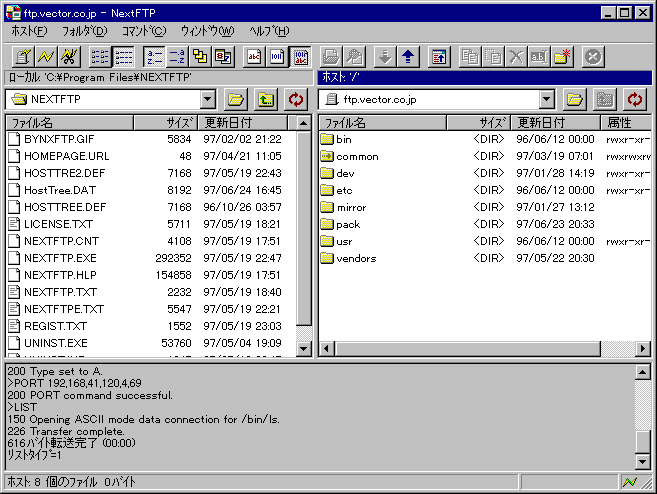Click the host pane parent folder icon
The width and height of the screenshot is (657, 494).
(x=605, y=99)
